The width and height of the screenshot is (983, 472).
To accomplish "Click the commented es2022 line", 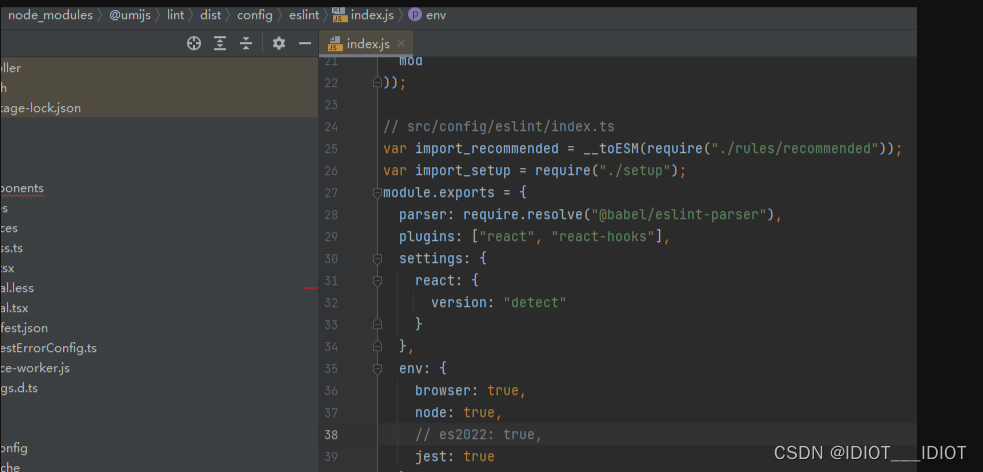I will click(x=478, y=434).
